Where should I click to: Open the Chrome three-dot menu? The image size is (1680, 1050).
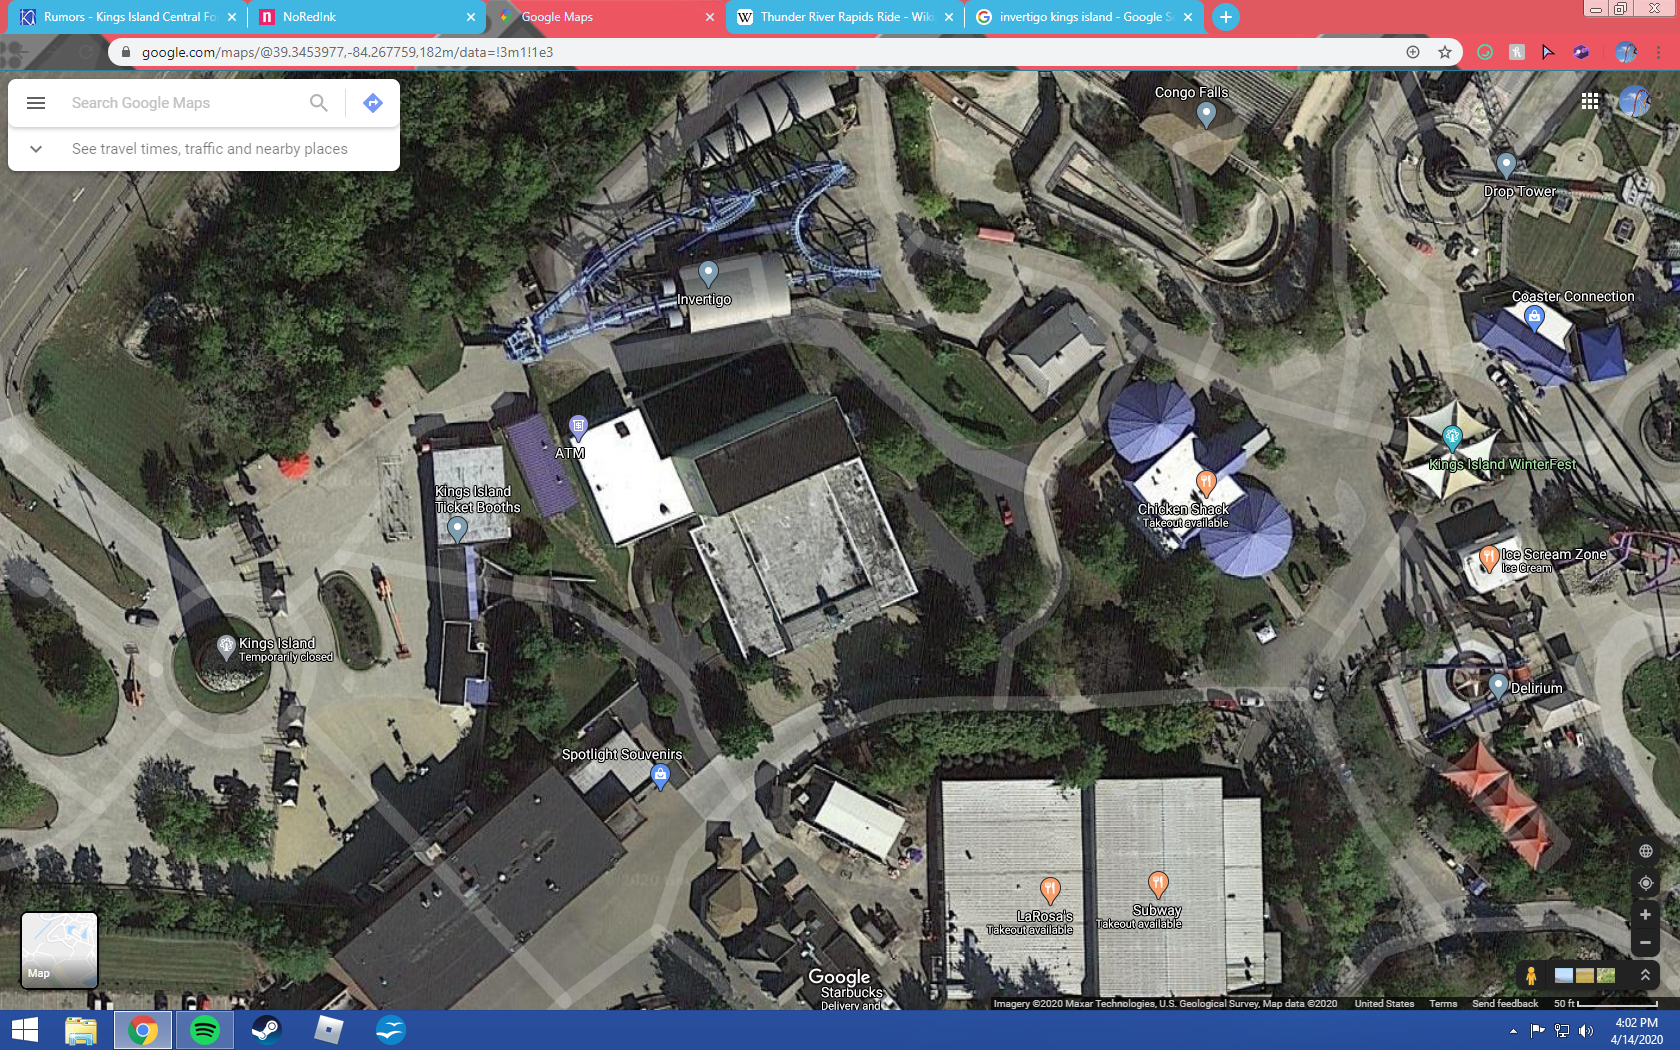pos(1659,52)
